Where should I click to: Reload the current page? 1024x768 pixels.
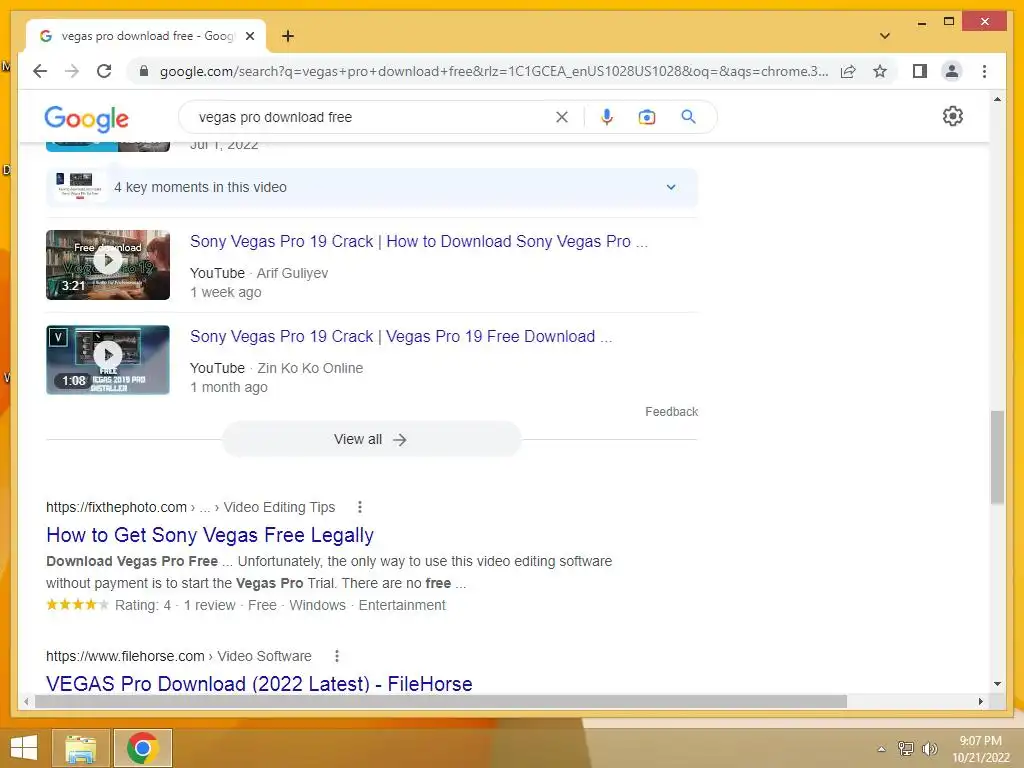pyautogui.click(x=104, y=71)
